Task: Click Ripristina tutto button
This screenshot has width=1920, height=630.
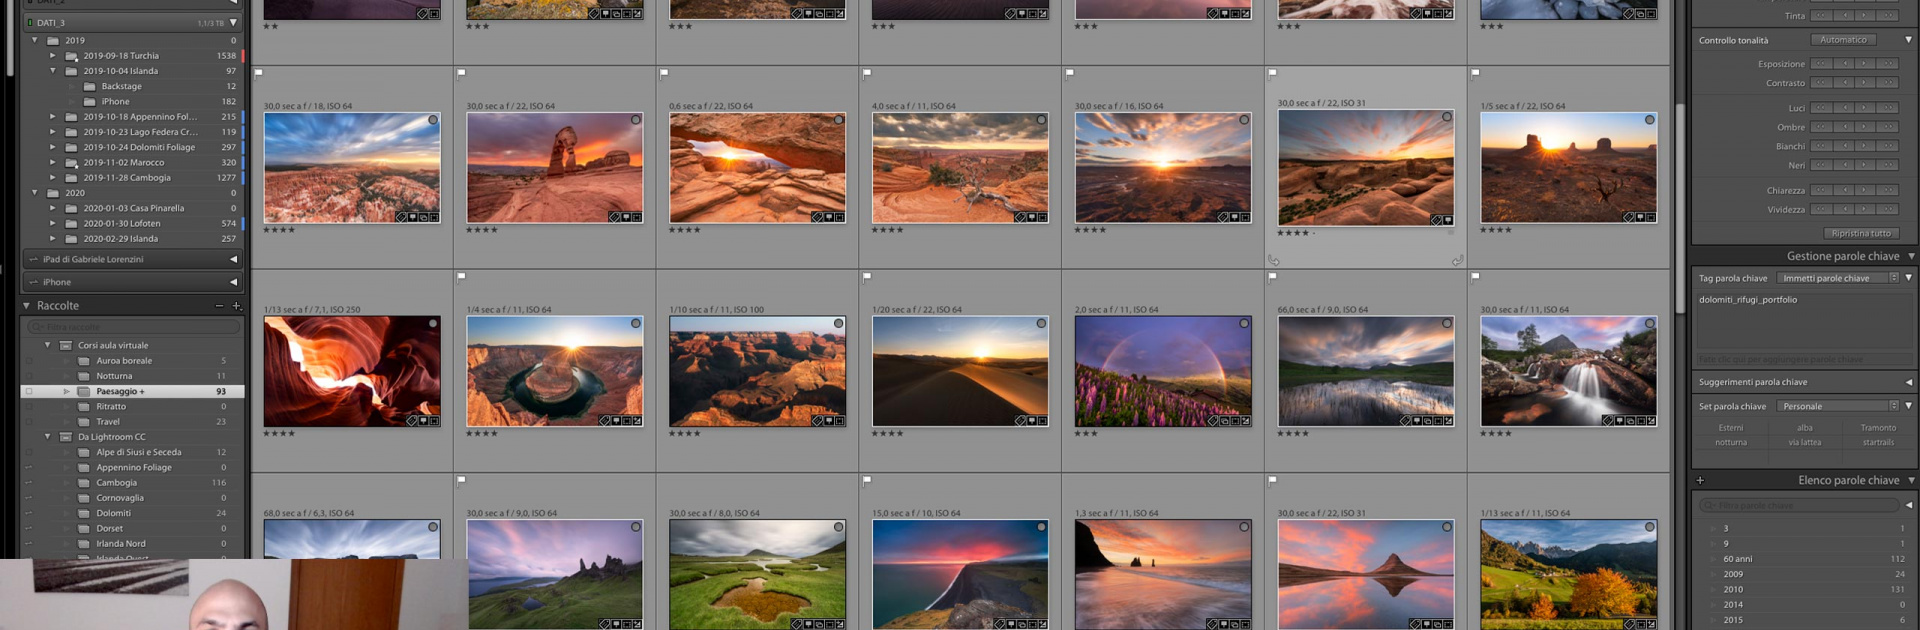Action: click(x=1861, y=234)
